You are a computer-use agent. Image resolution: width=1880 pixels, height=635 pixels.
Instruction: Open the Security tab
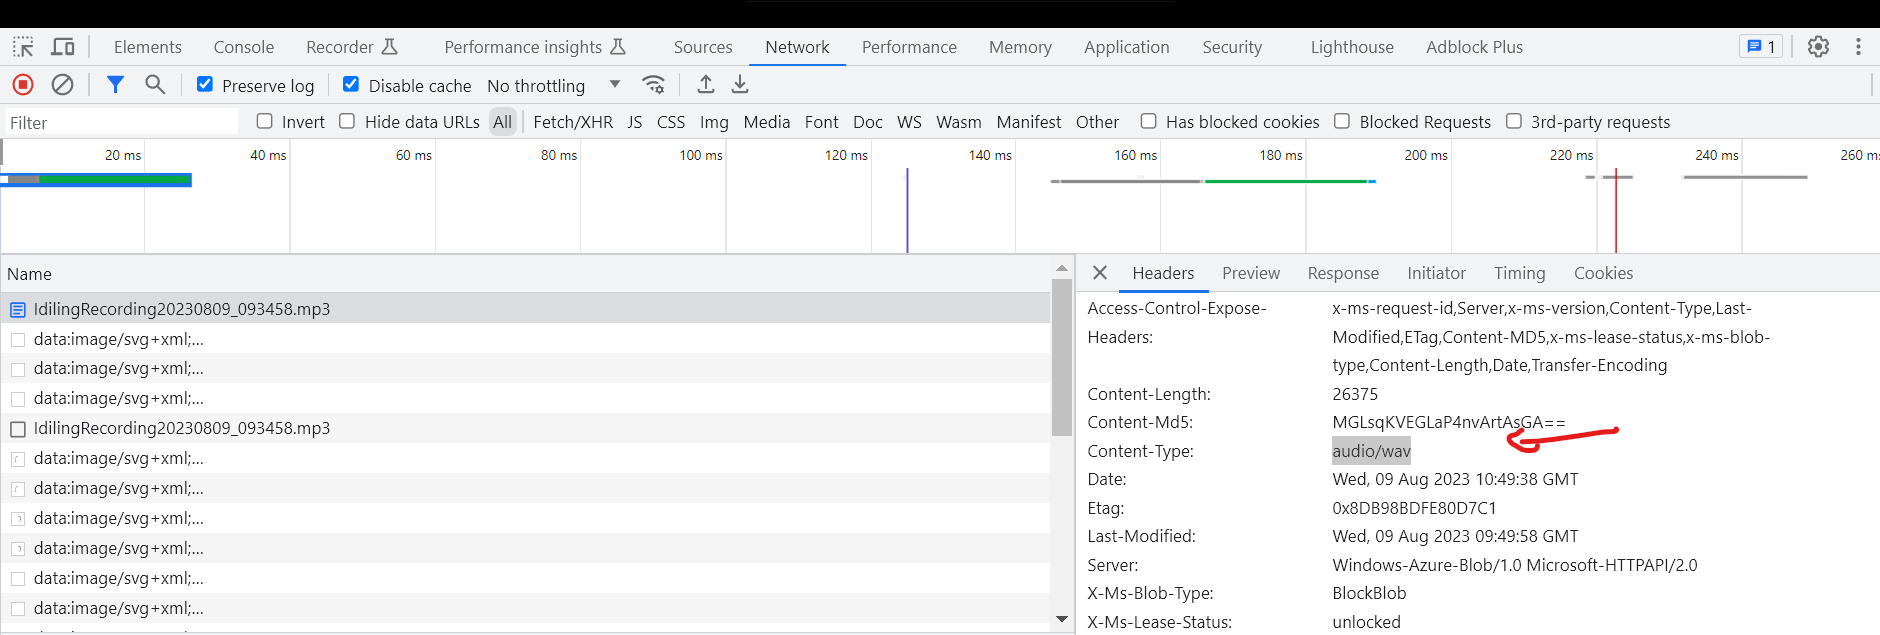1232,47
